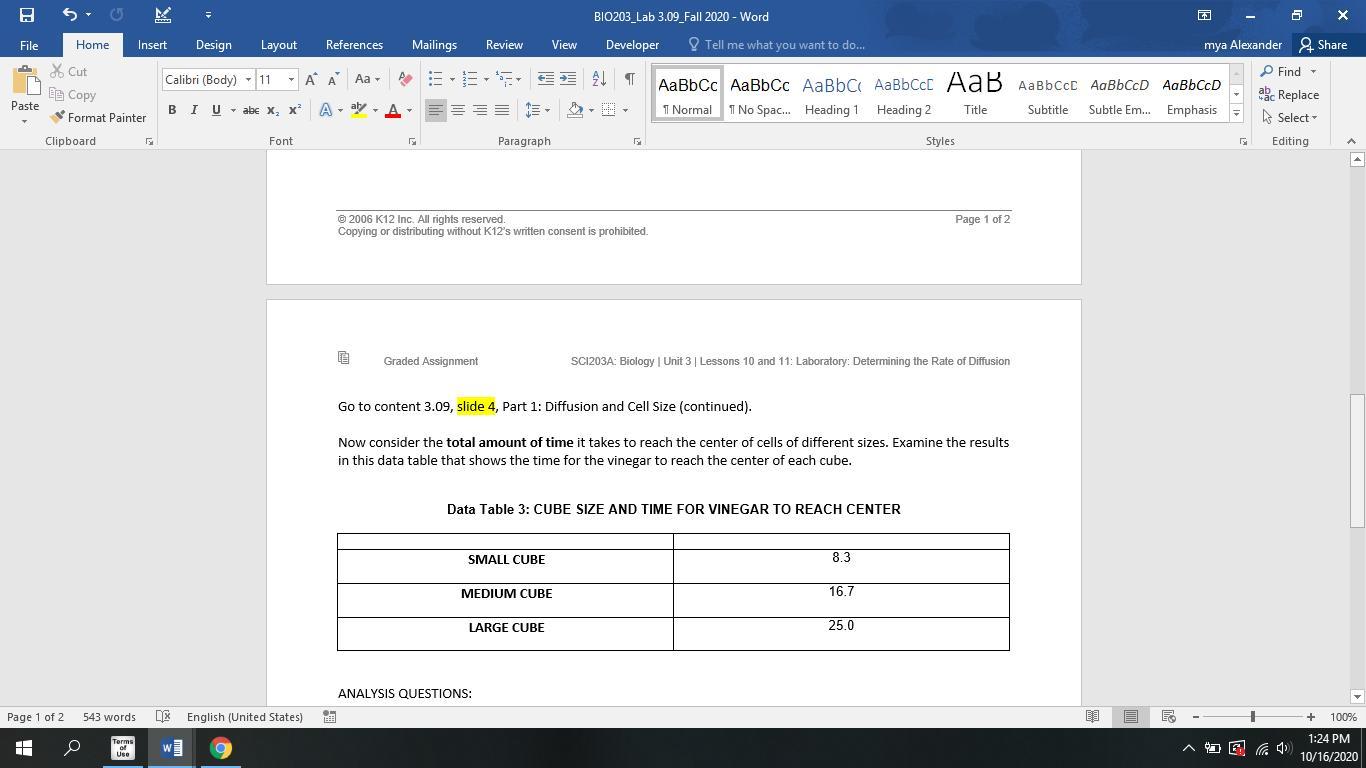Screen dimensions: 1366x768
Task: Switch to the References tab
Action: pyautogui.click(x=354, y=45)
